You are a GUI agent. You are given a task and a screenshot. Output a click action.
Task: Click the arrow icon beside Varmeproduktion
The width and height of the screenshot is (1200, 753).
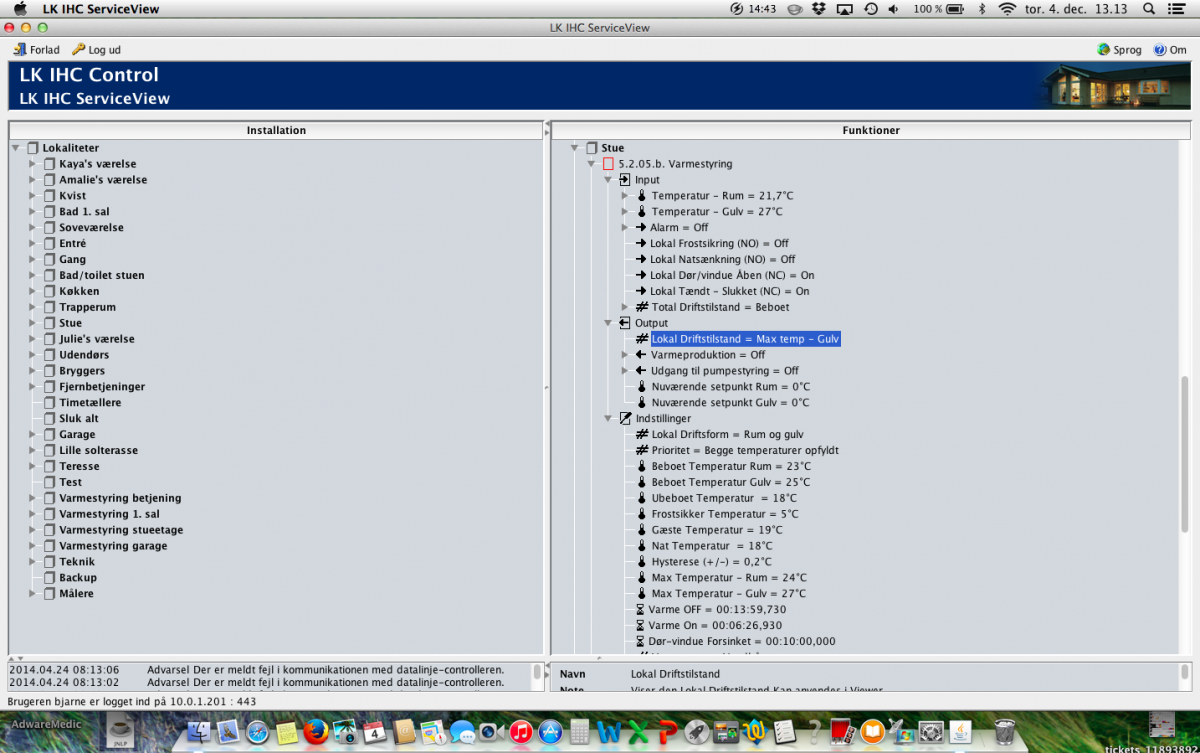[x=641, y=355]
